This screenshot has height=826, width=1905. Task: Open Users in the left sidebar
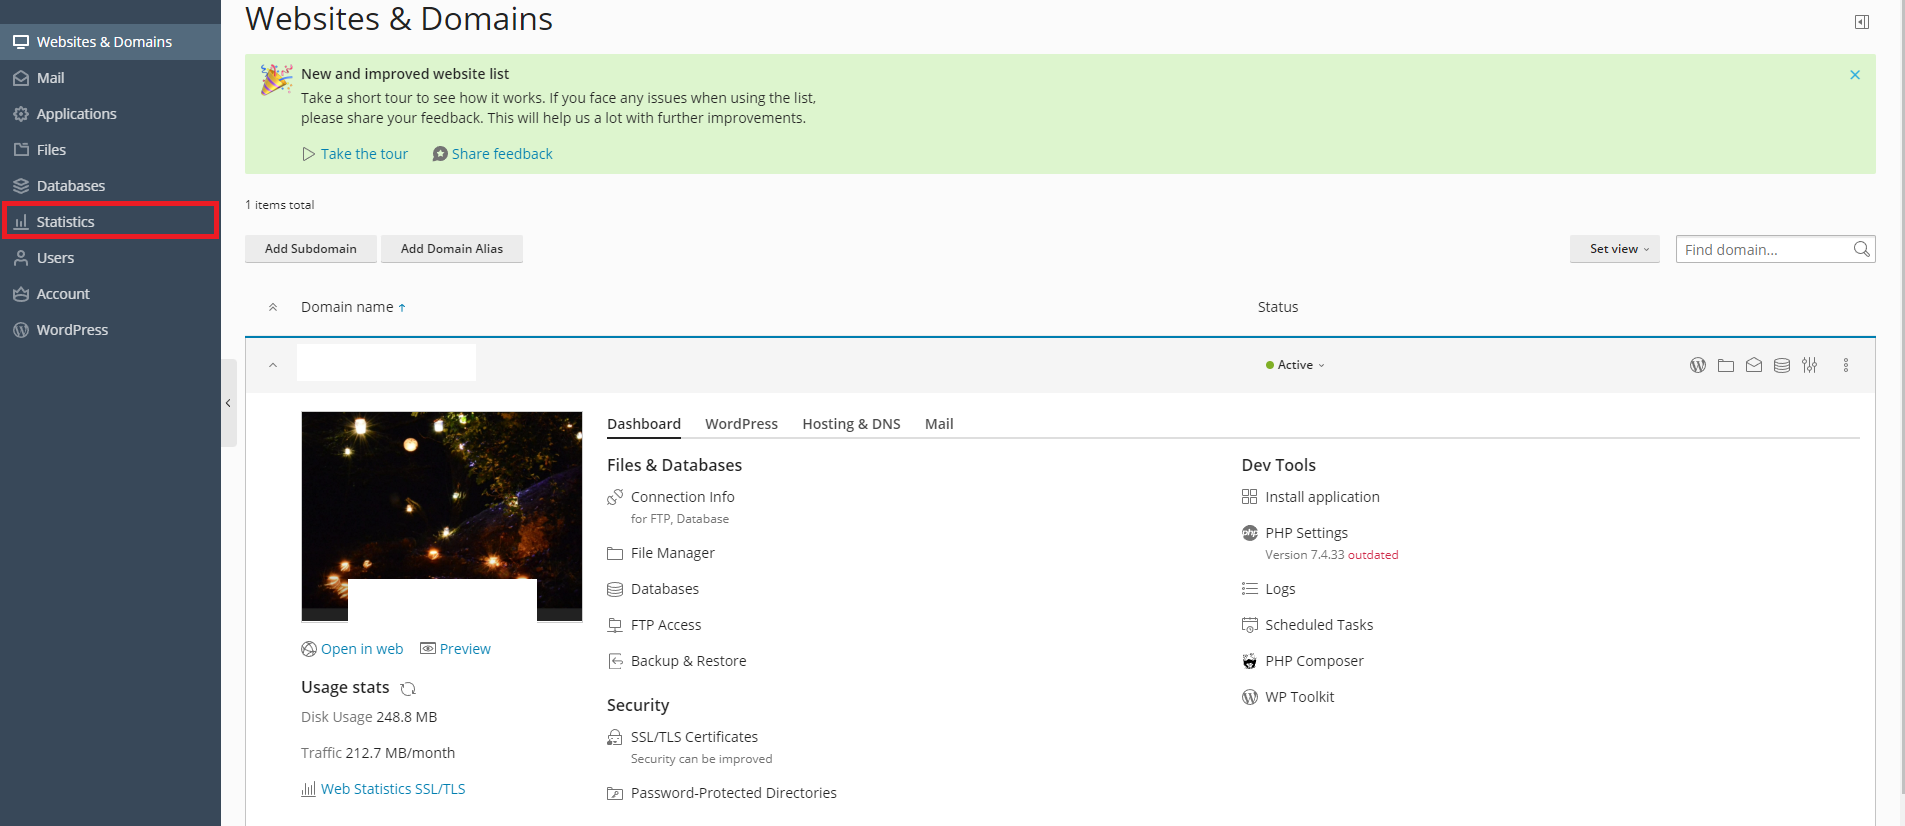click(110, 258)
